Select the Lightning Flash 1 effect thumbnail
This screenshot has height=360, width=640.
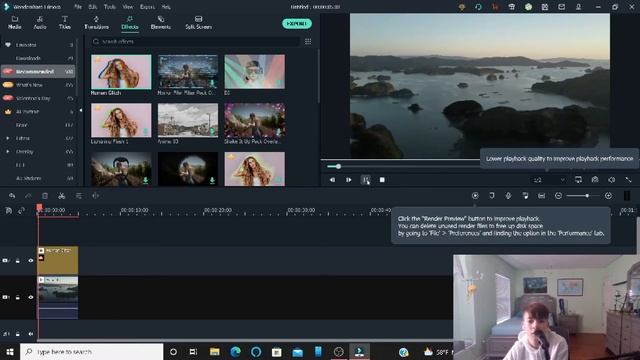click(x=121, y=120)
